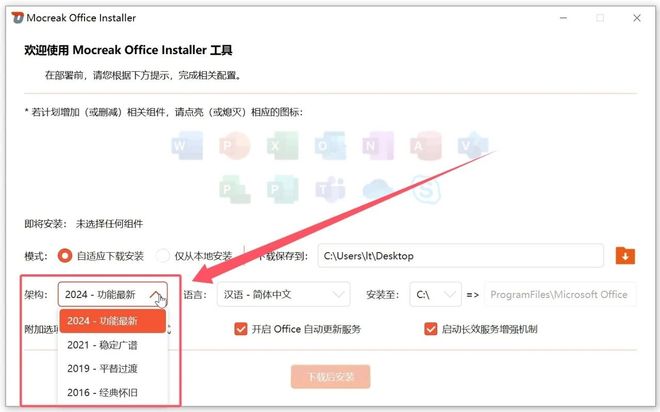Toggle 启动长效服务增强机制 checkbox
This screenshot has width=660, height=412.
[x=431, y=329]
